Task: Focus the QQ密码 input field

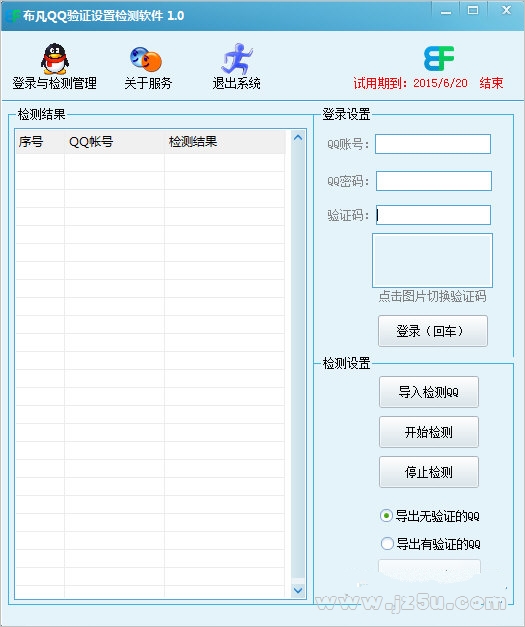Action: tap(434, 181)
